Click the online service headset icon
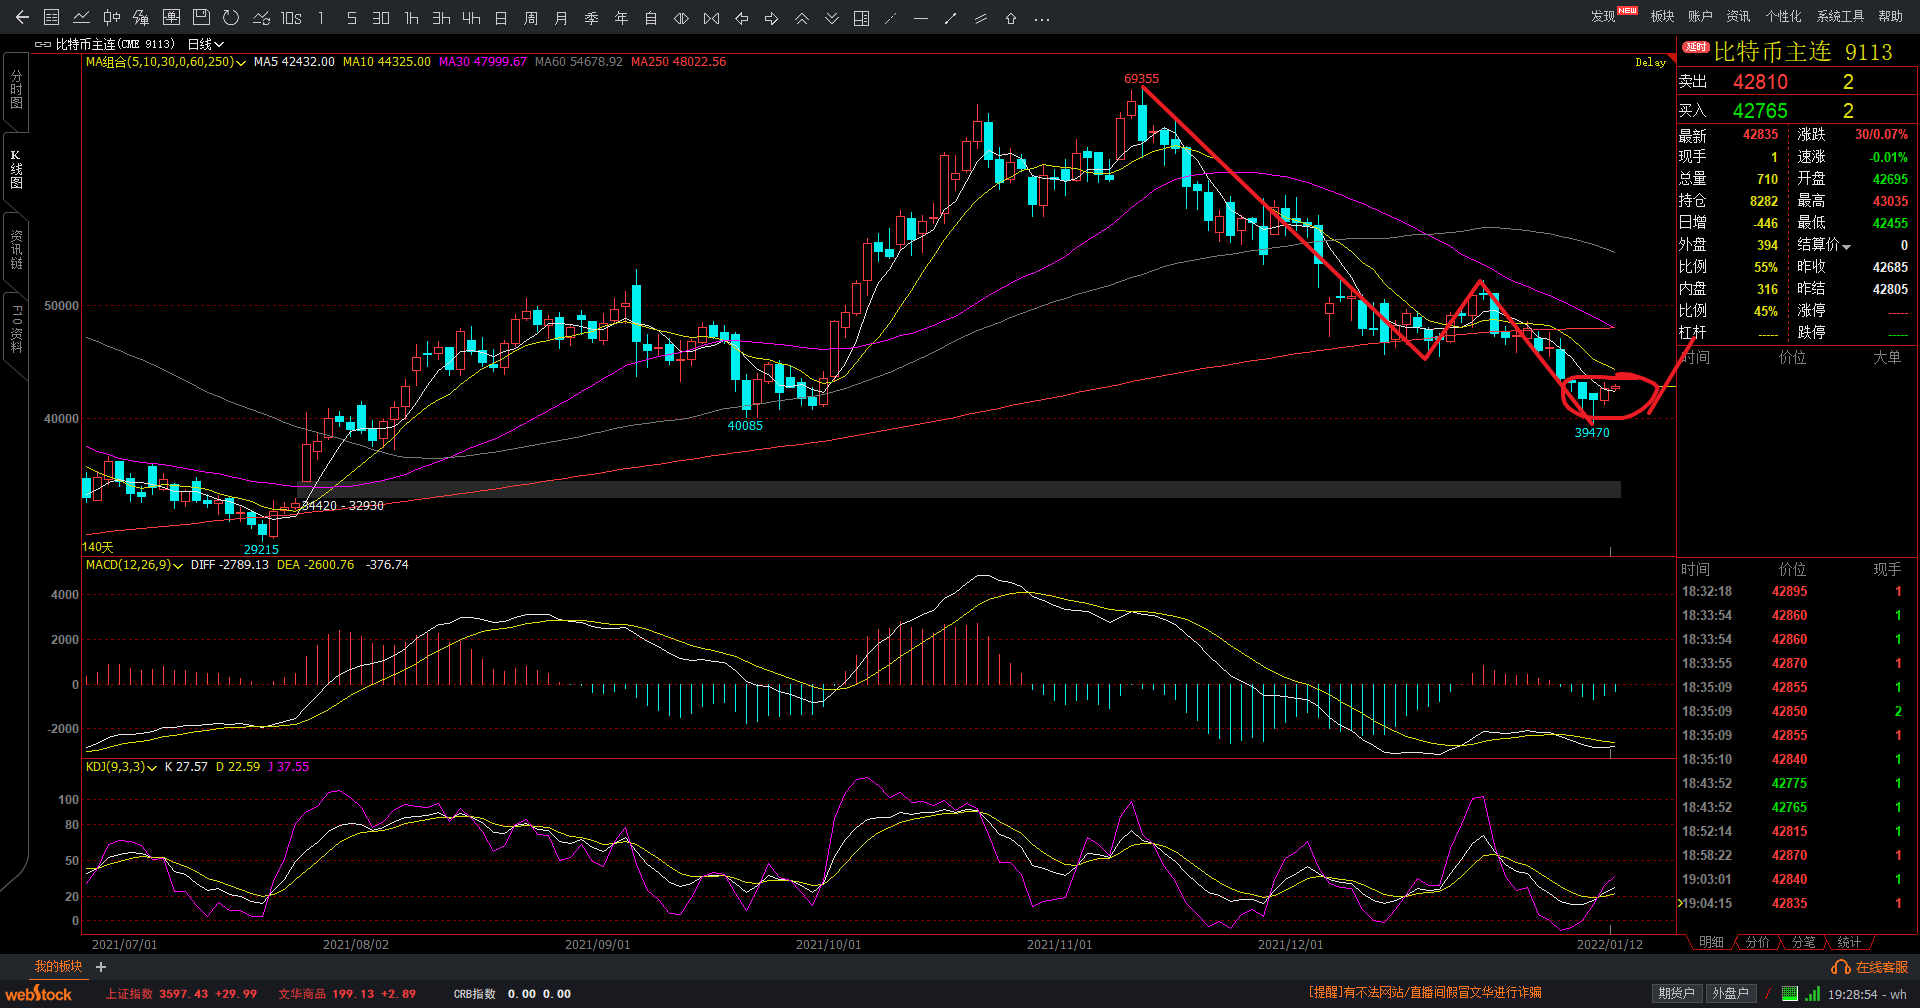1920x1008 pixels. pos(1840,967)
